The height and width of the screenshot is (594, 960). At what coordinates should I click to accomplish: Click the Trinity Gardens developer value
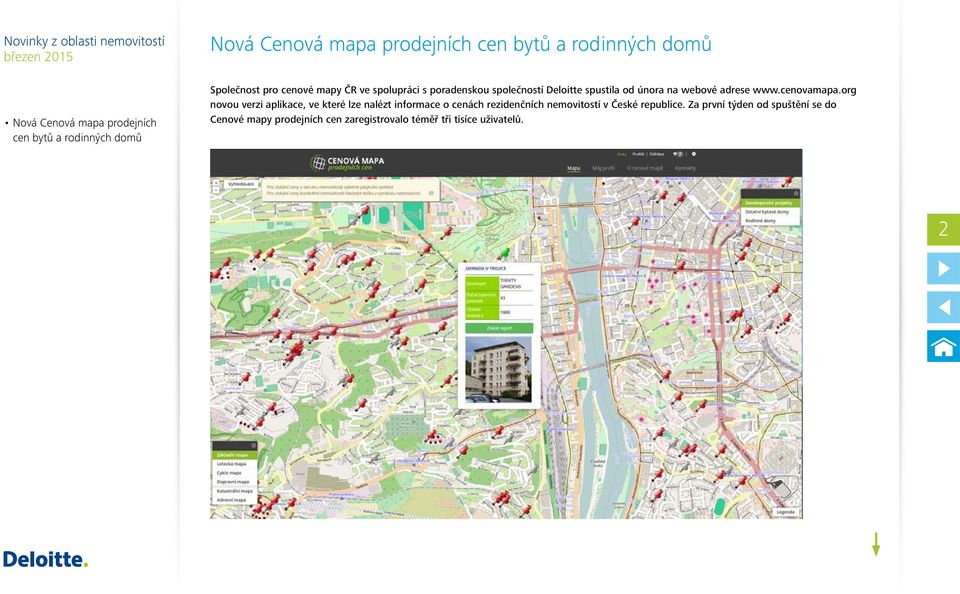(511, 284)
